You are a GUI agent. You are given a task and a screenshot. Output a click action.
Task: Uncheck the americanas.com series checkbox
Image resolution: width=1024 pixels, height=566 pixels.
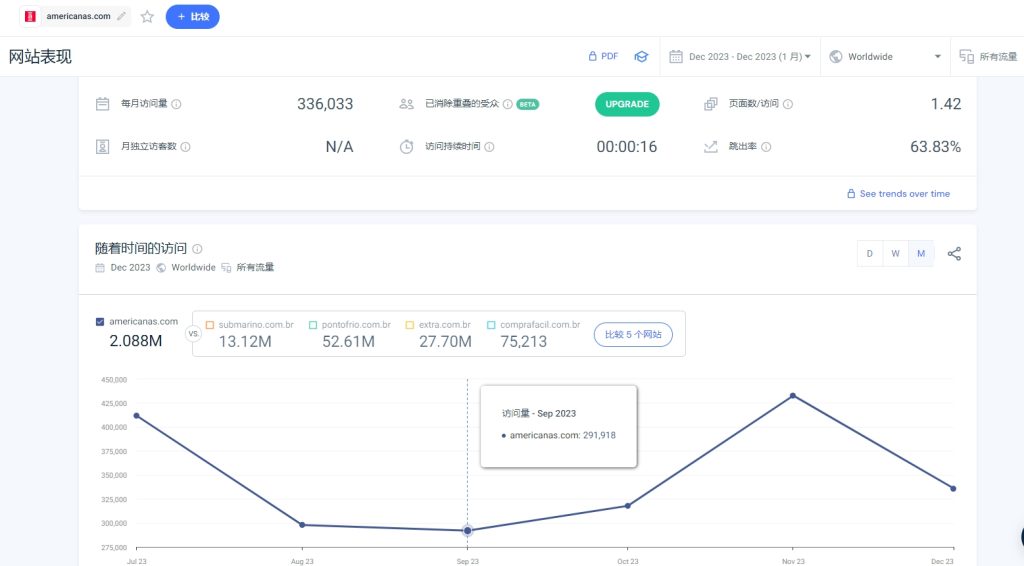(100, 322)
